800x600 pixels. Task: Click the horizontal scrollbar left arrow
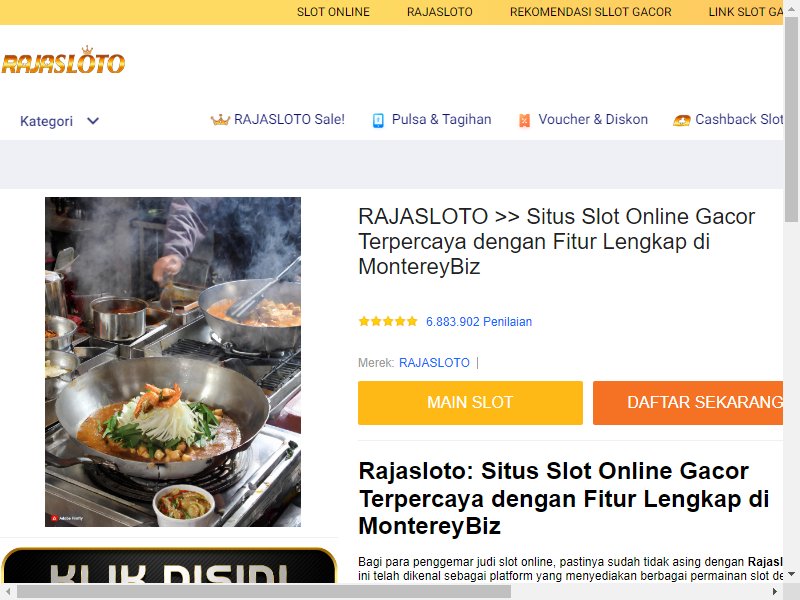coord(8,591)
